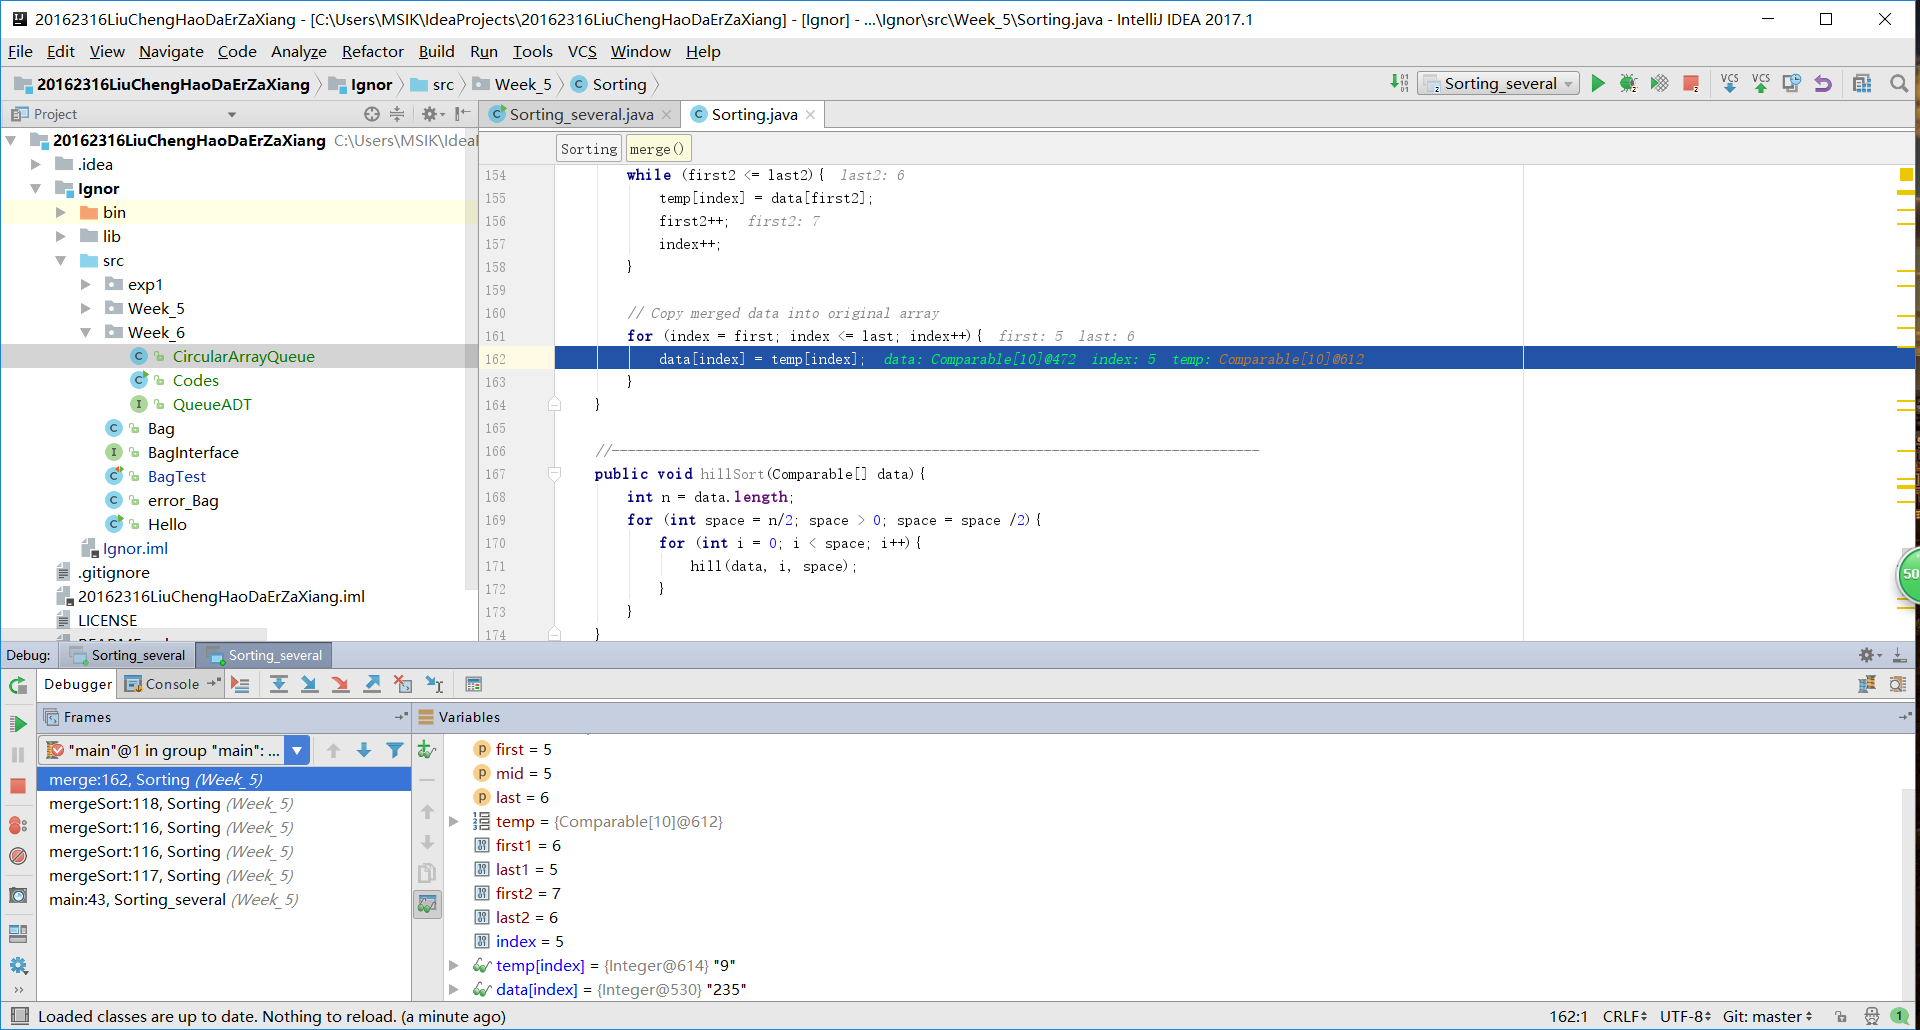Screen dimensions: 1920x1030
Task: Toggle Mute Breakpoints in debug sidebar
Action: 18,856
